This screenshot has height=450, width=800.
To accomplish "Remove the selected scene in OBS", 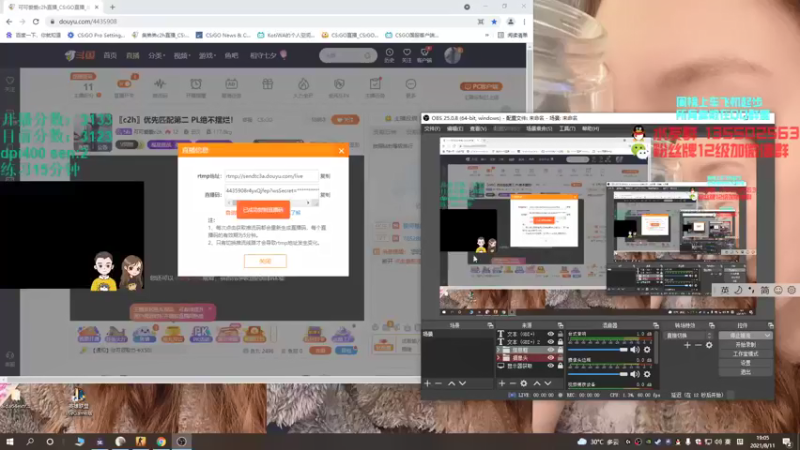I will pos(438,383).
